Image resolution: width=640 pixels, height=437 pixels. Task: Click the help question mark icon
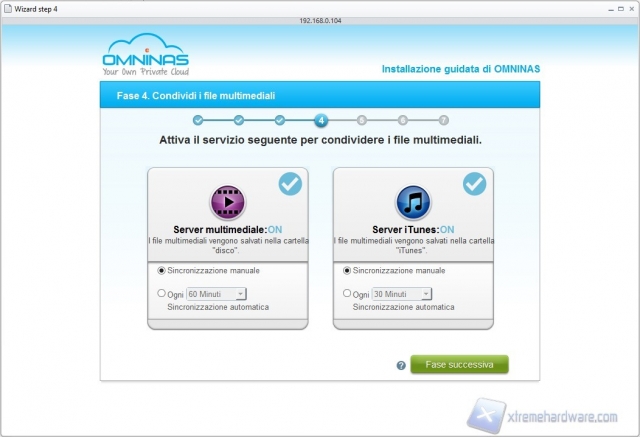(401, 365)
